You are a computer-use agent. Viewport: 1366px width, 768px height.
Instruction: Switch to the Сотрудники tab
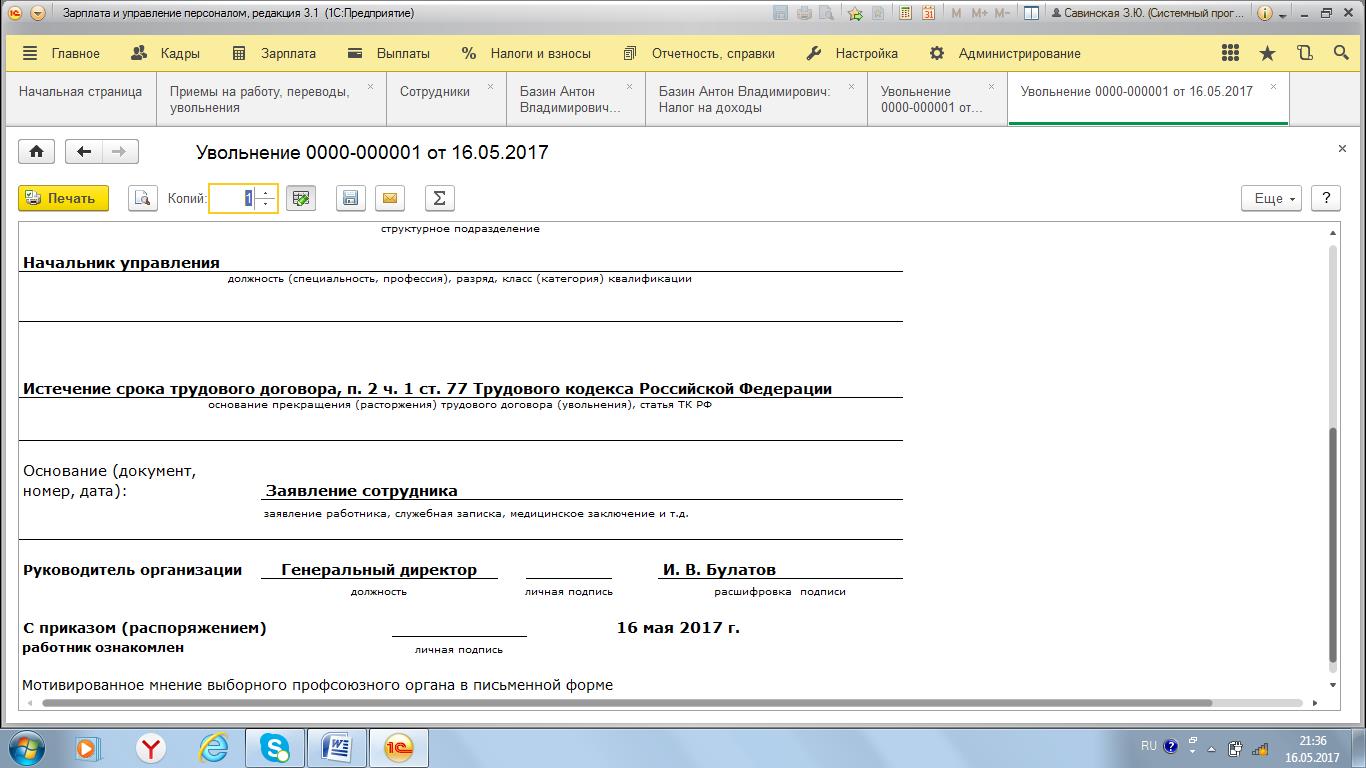click(434, 91)
